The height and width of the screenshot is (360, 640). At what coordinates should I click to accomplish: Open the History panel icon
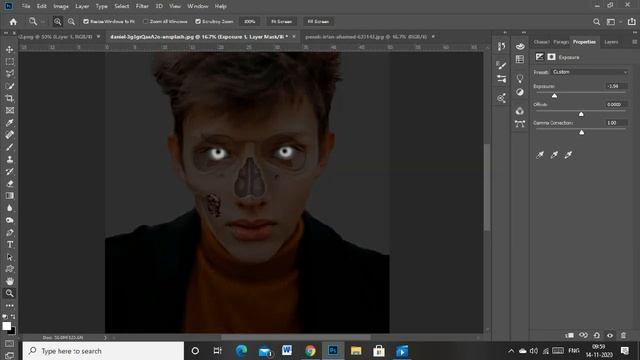point(502,47)
